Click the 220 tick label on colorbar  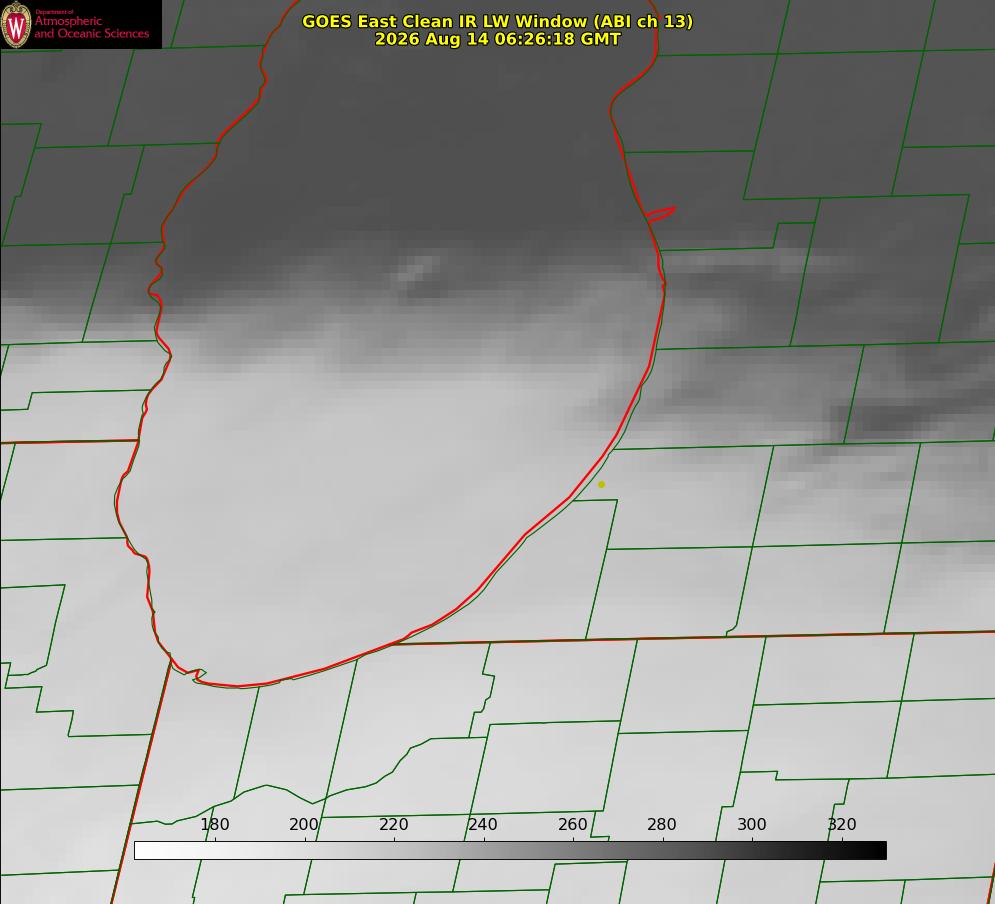pos(393,824)
